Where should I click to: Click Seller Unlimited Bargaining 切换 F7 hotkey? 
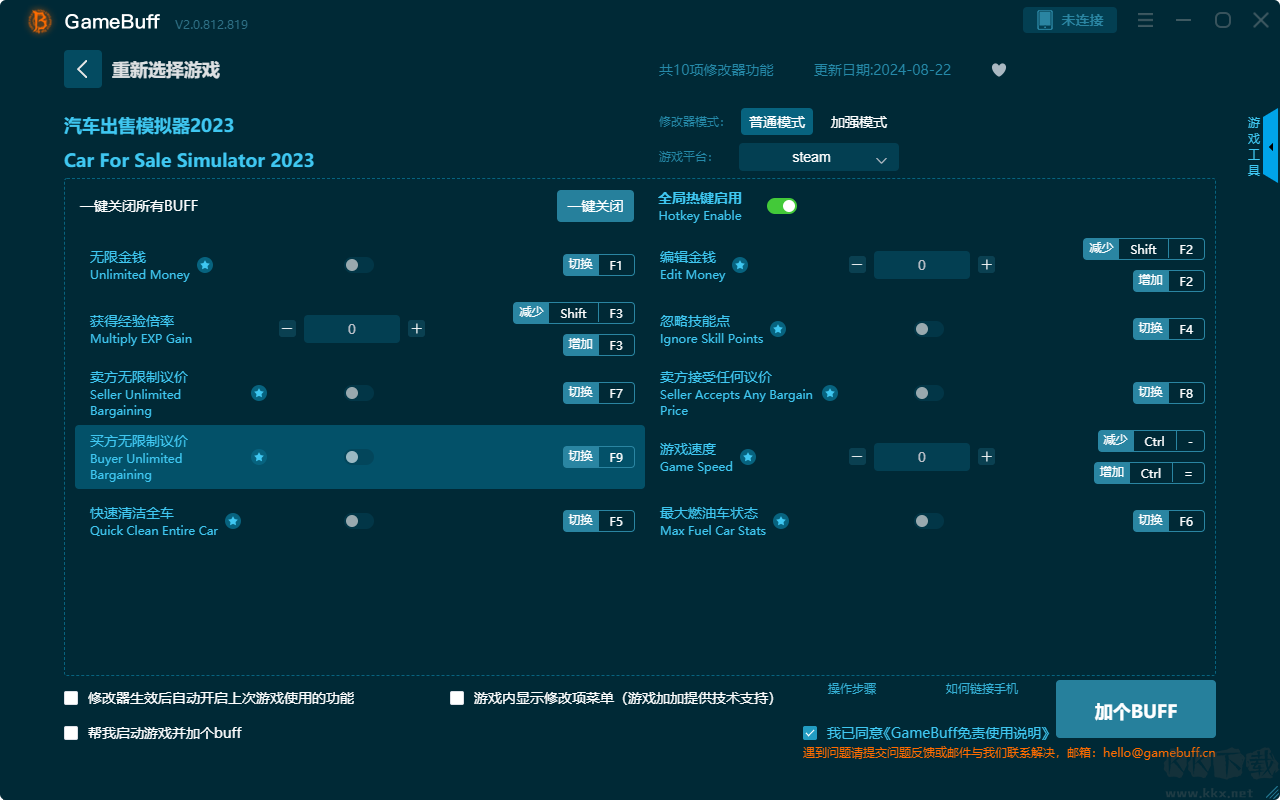pos(599,393)
